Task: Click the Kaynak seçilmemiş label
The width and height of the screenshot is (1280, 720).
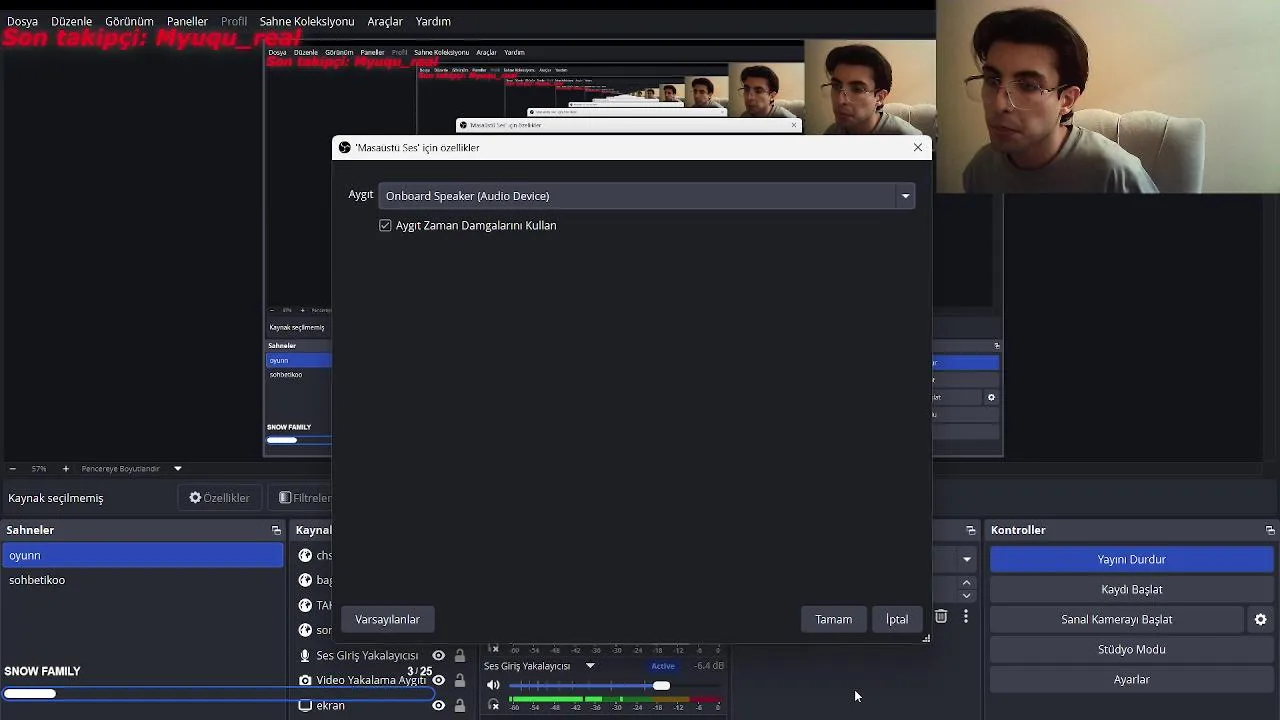Action: pos(56,498)
